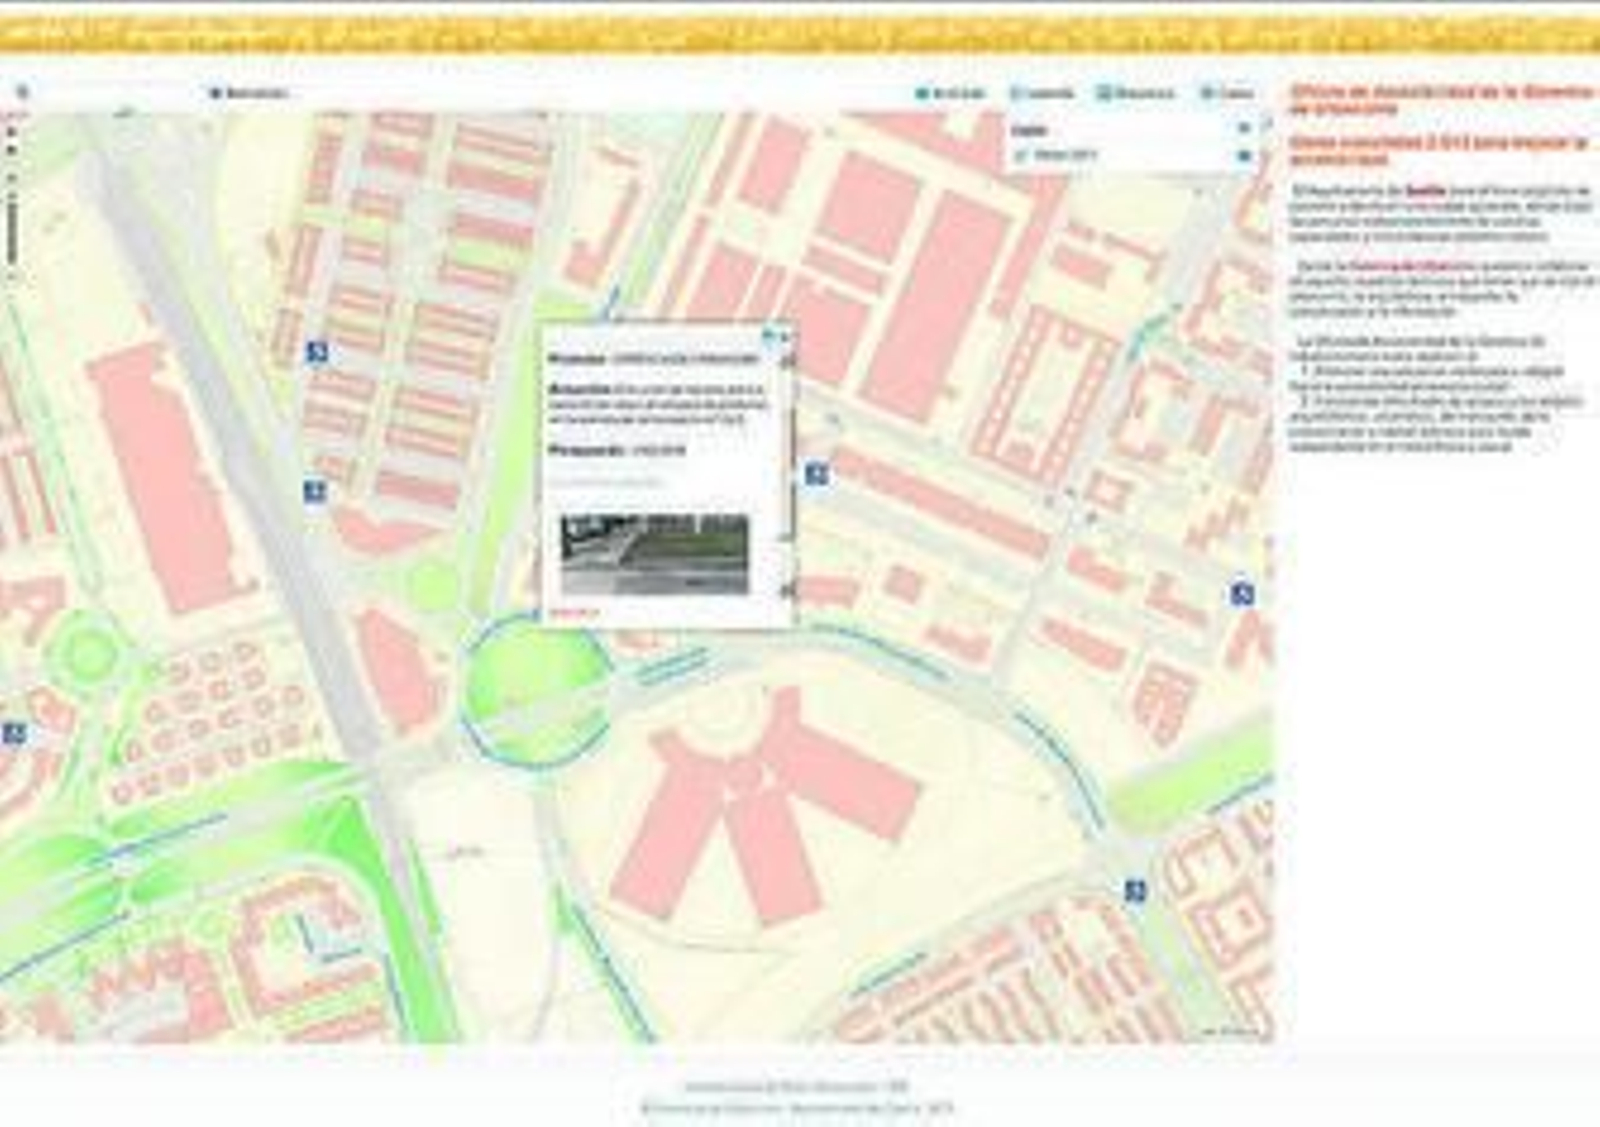Open the Leyenda toolbar item
The width and height of the screenshot is (1600, 1127).
tap(1042, 93)
